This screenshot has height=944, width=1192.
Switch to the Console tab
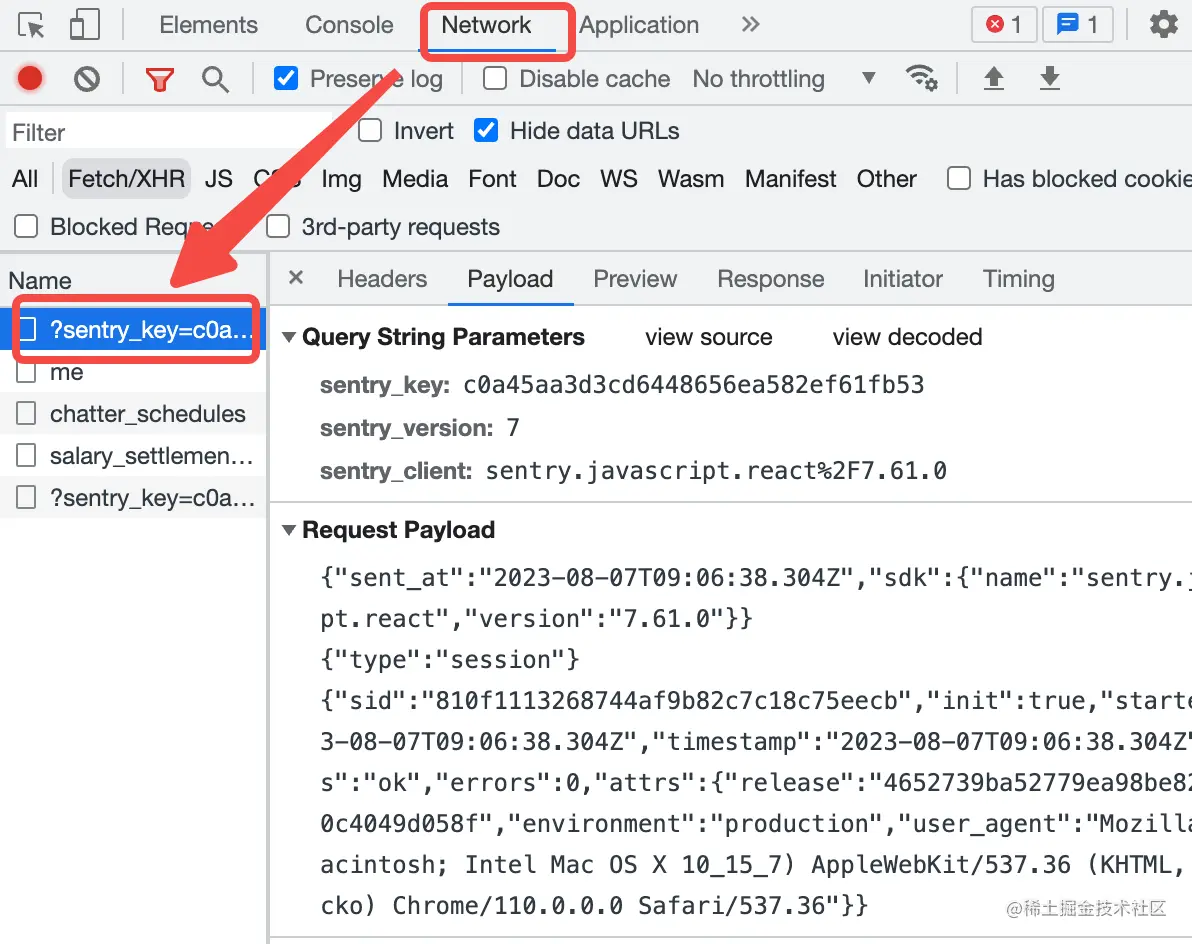[x=349, y=25]
